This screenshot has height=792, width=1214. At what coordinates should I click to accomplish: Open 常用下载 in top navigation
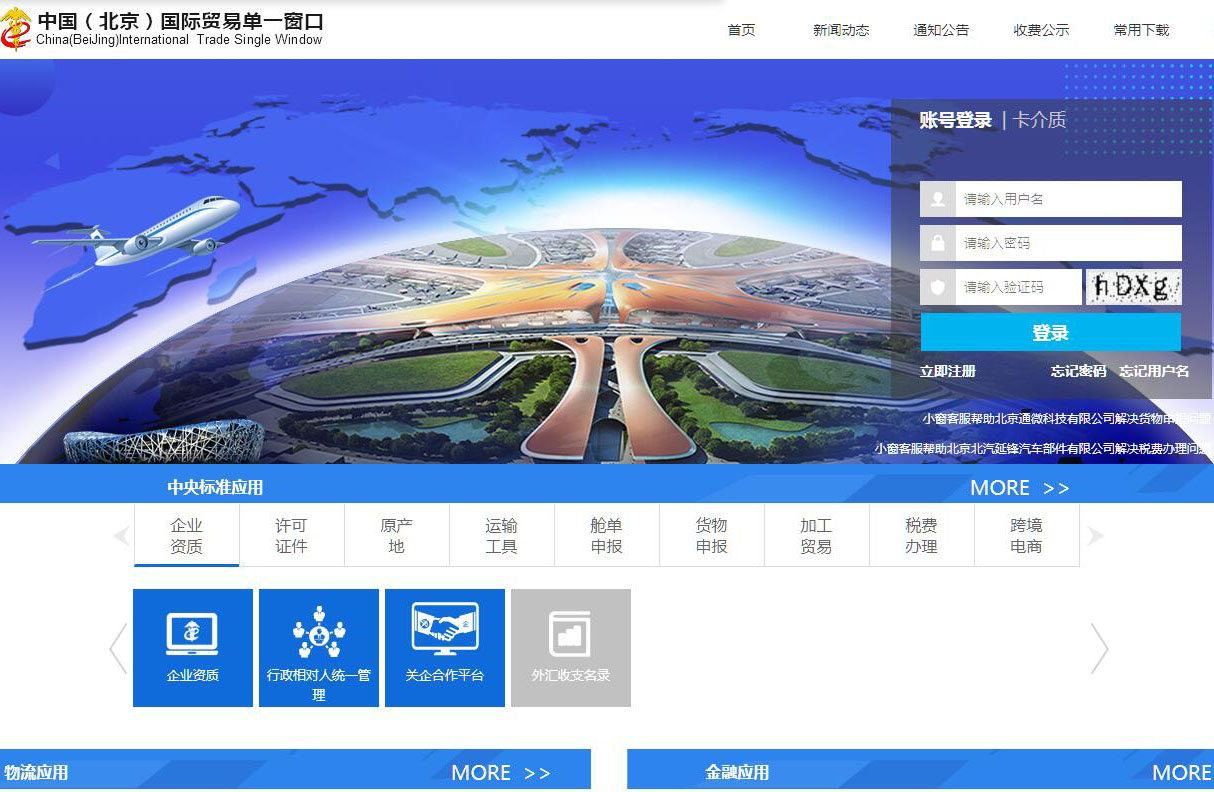pos(1141,30)
